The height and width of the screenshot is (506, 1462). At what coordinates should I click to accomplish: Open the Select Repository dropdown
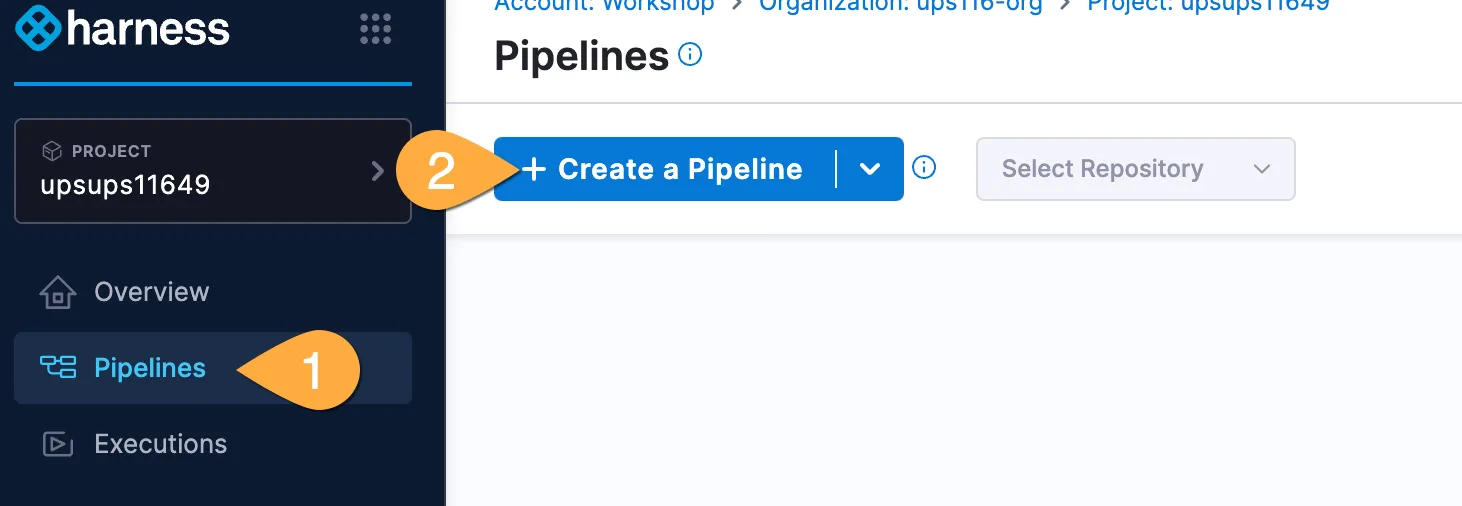(x=1135, y=169)
